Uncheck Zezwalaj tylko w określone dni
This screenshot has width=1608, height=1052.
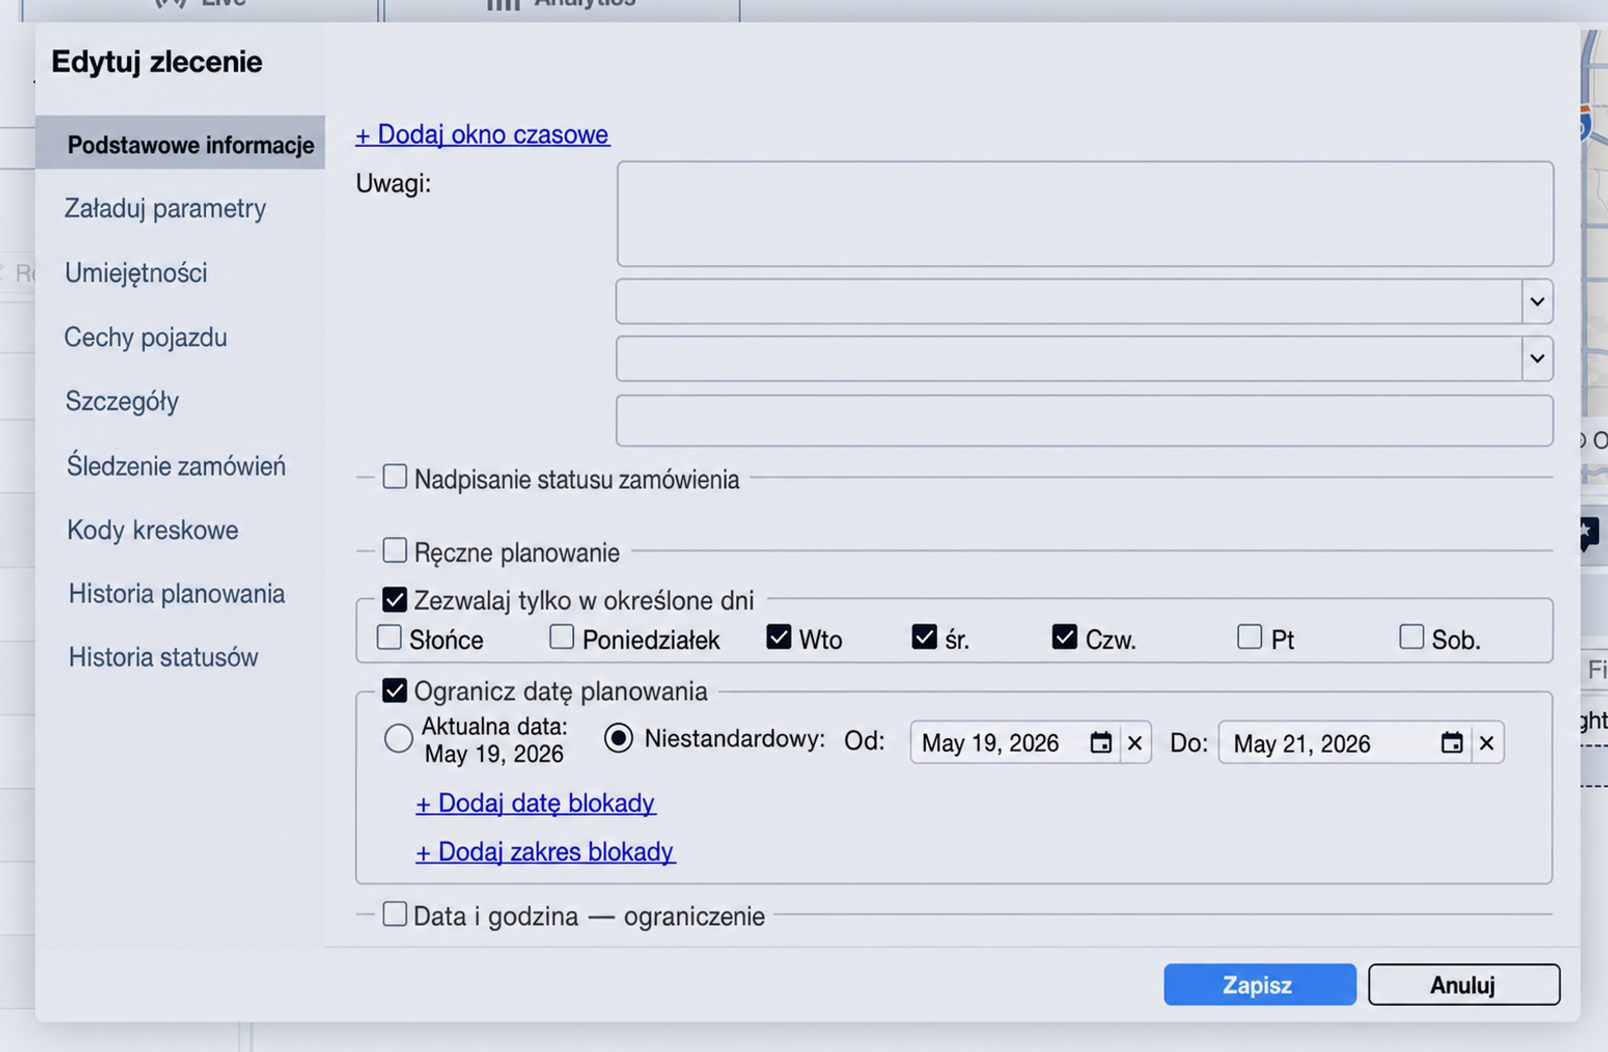tap(395, 600)
